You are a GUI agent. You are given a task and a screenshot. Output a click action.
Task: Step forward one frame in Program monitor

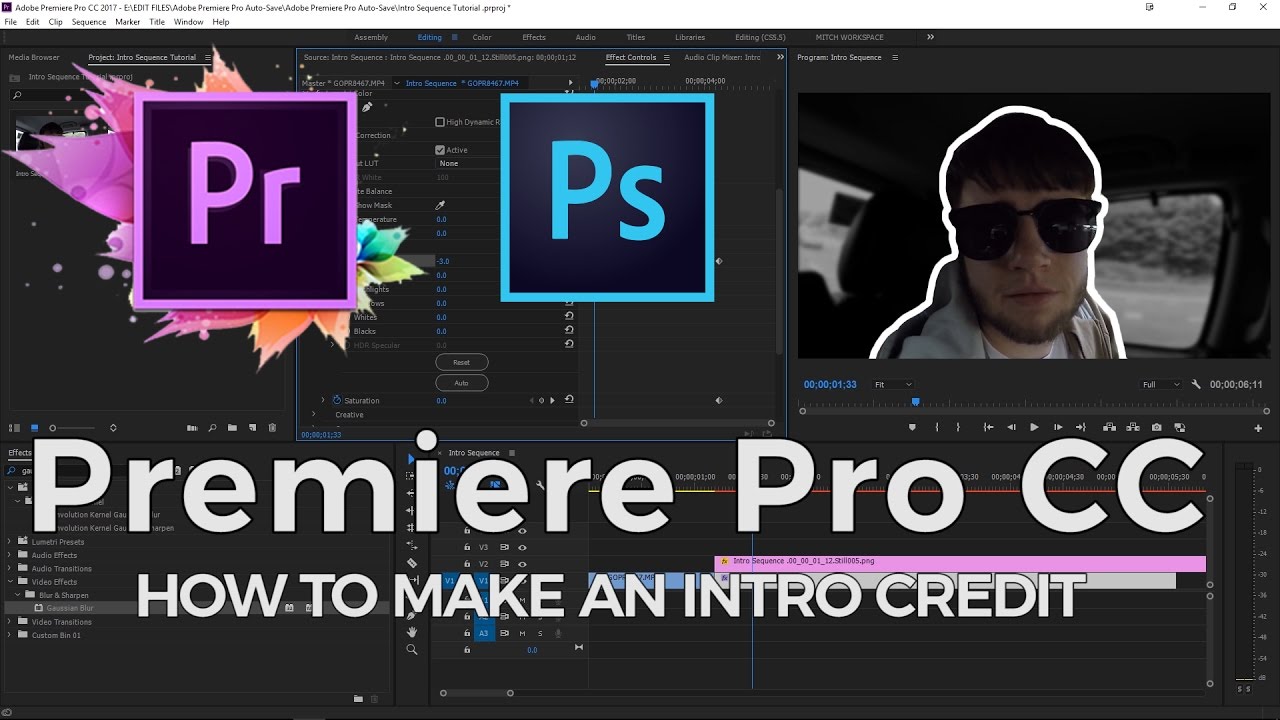[1057, 427]
